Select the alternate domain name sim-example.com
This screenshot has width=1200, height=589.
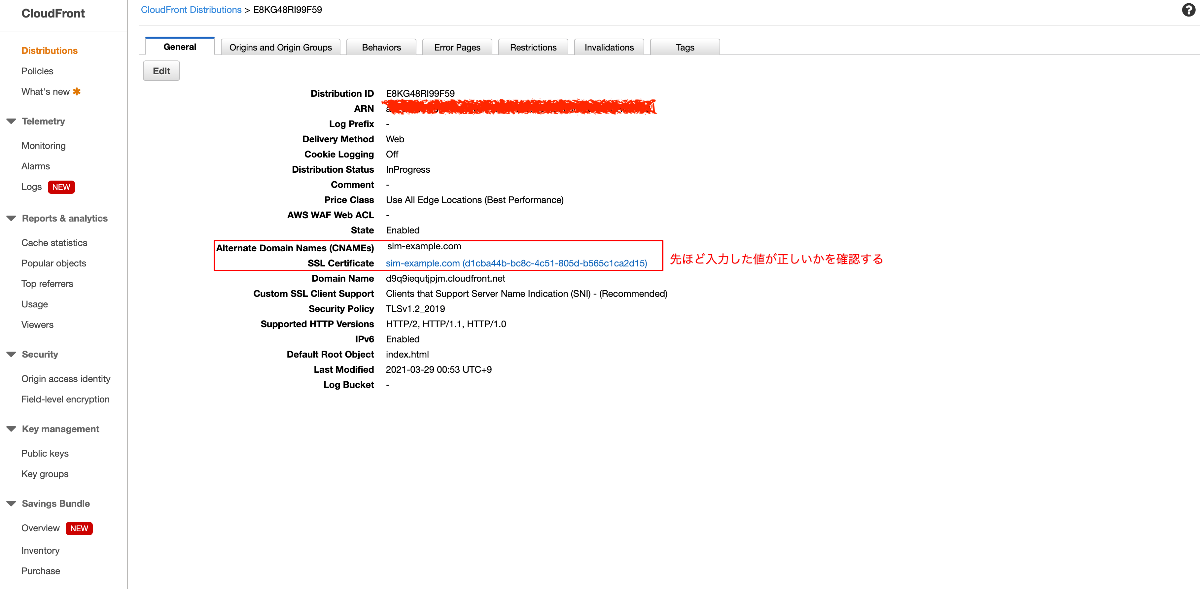pos(424,246)
